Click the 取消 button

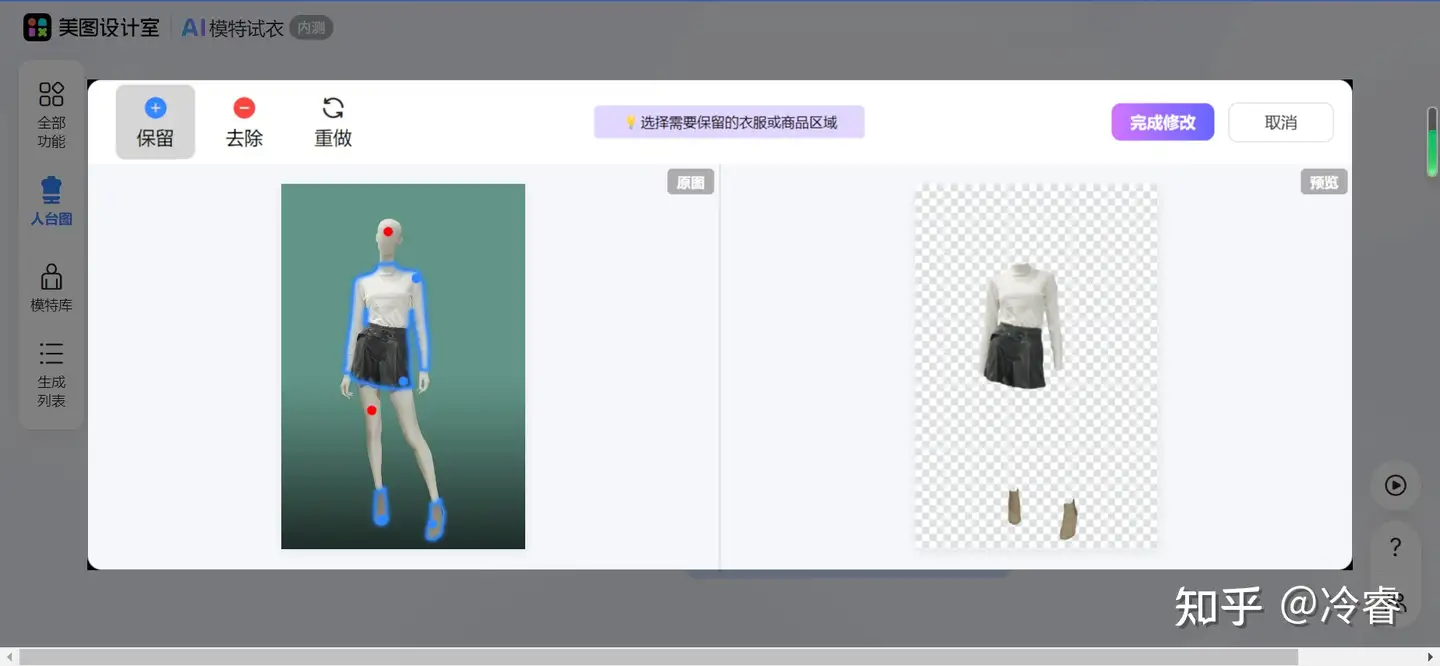pos(1281,122)
